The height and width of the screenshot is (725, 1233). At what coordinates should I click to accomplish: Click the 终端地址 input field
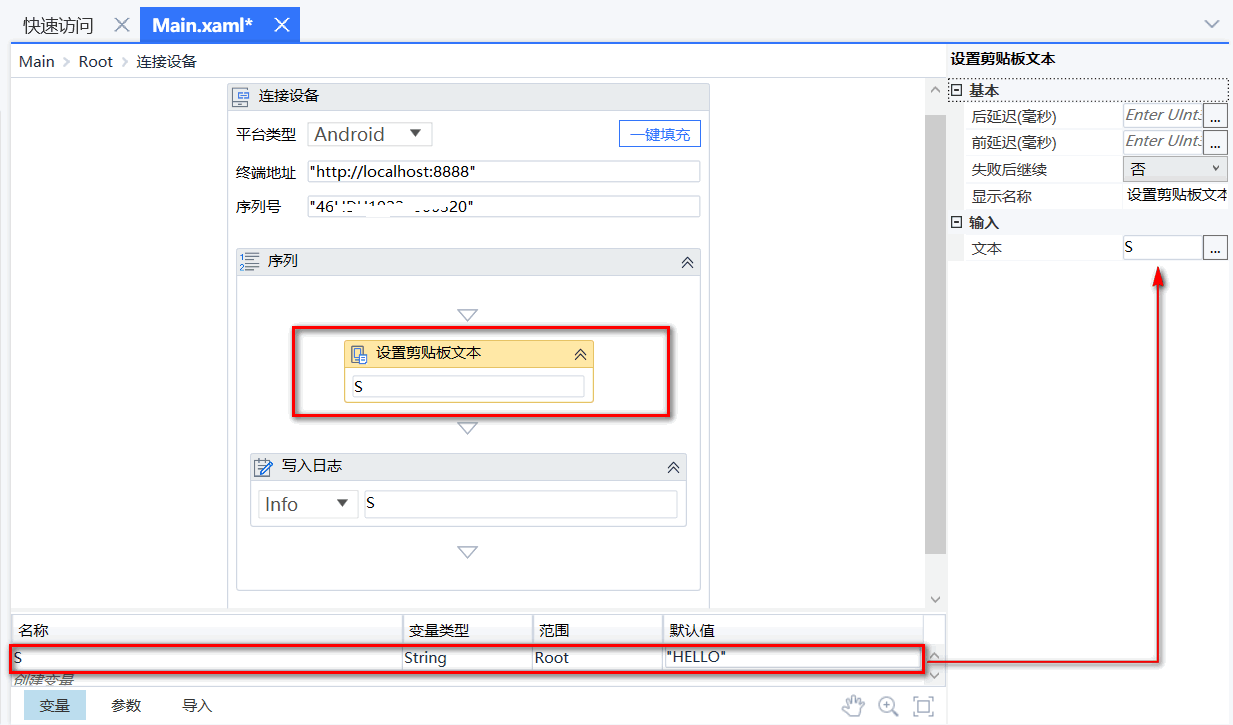pyautogui.click(x=504, y=172)
